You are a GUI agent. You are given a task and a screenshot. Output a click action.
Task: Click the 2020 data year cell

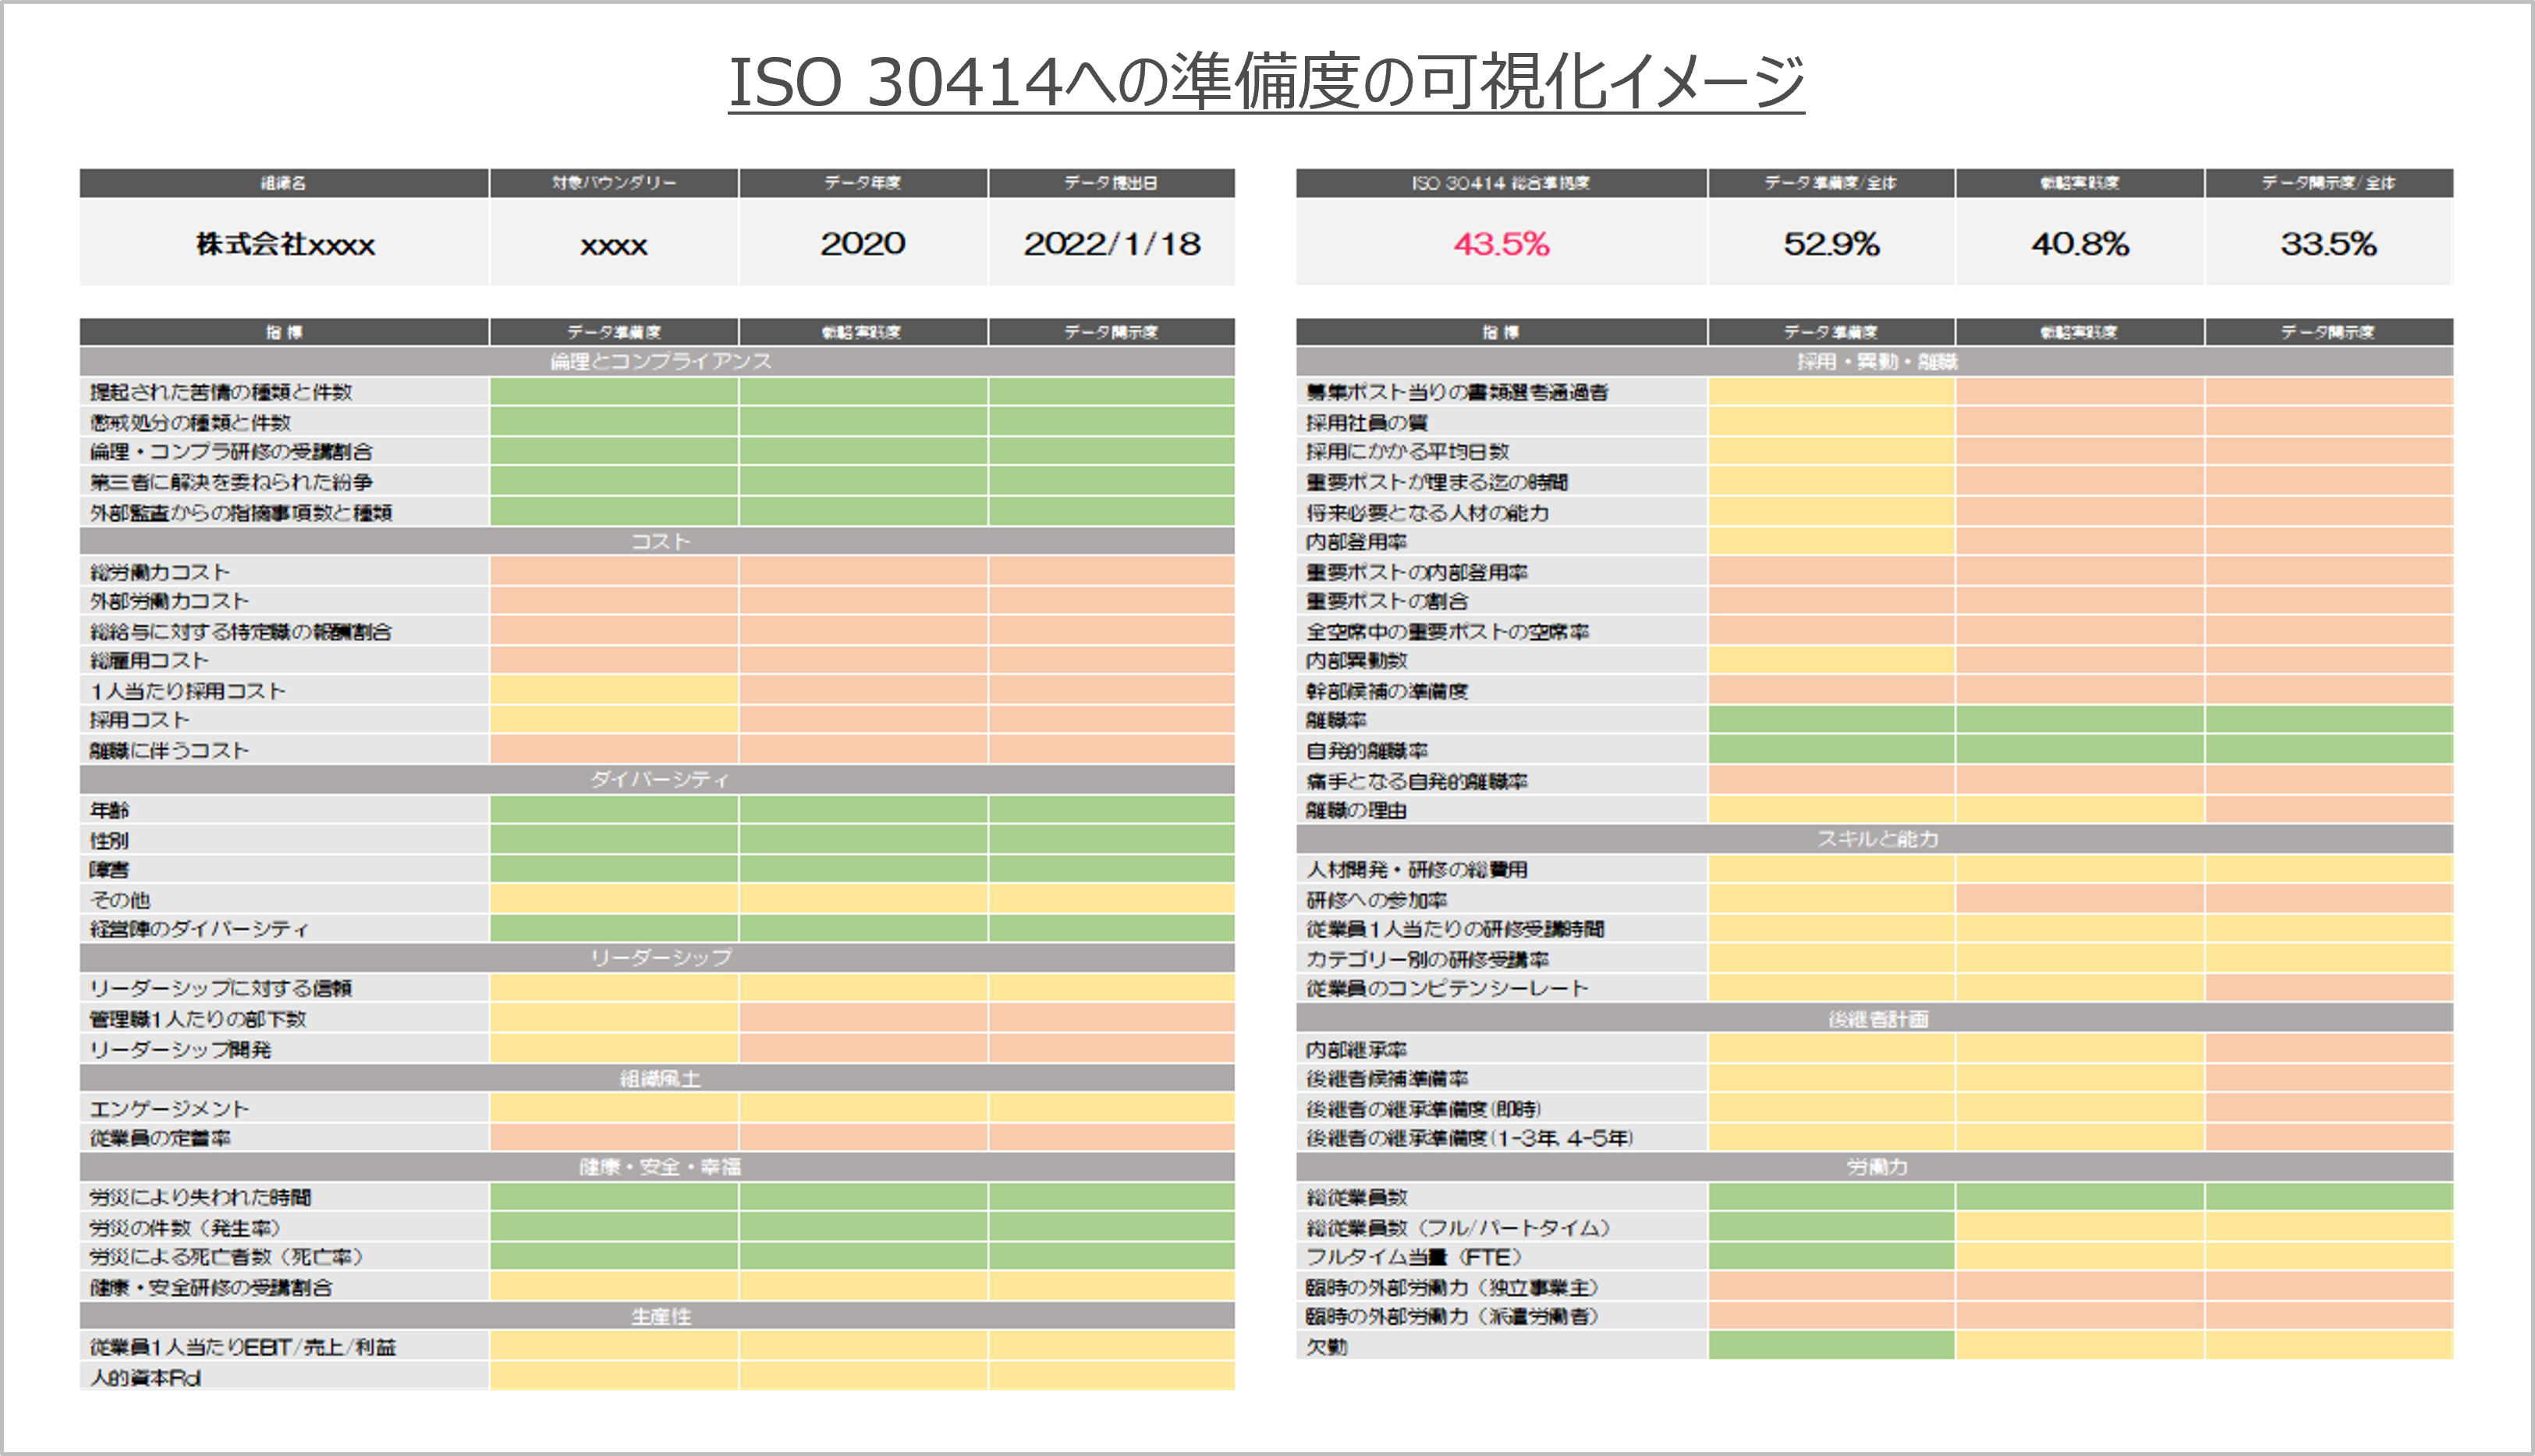point(862,244)
